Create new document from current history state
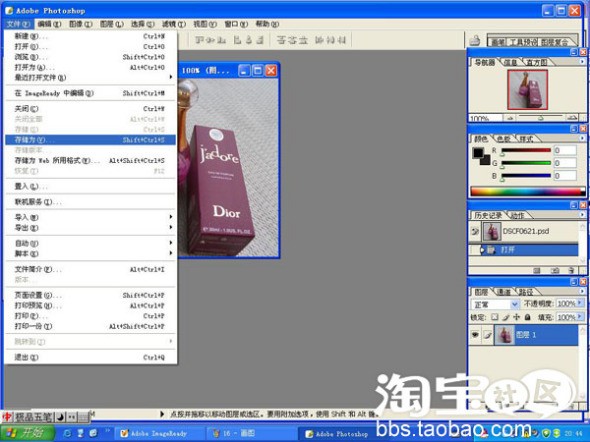 (537, 270)
